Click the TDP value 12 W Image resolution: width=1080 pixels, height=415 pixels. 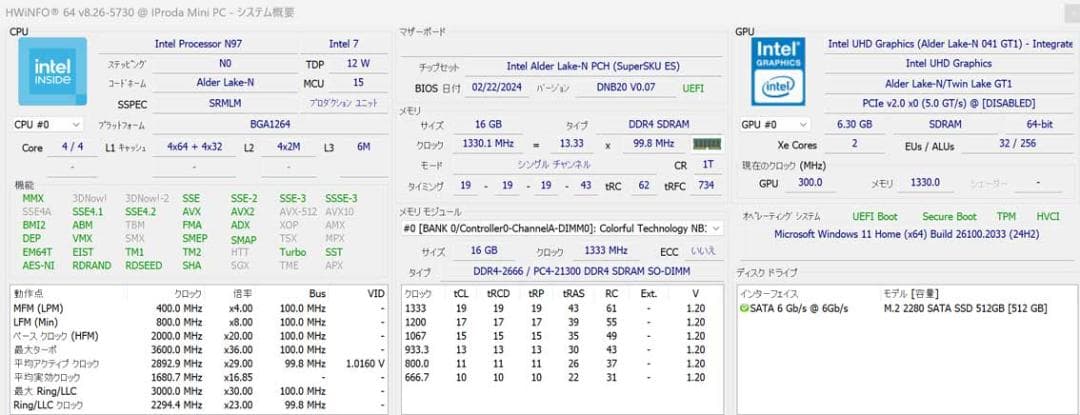357,63
